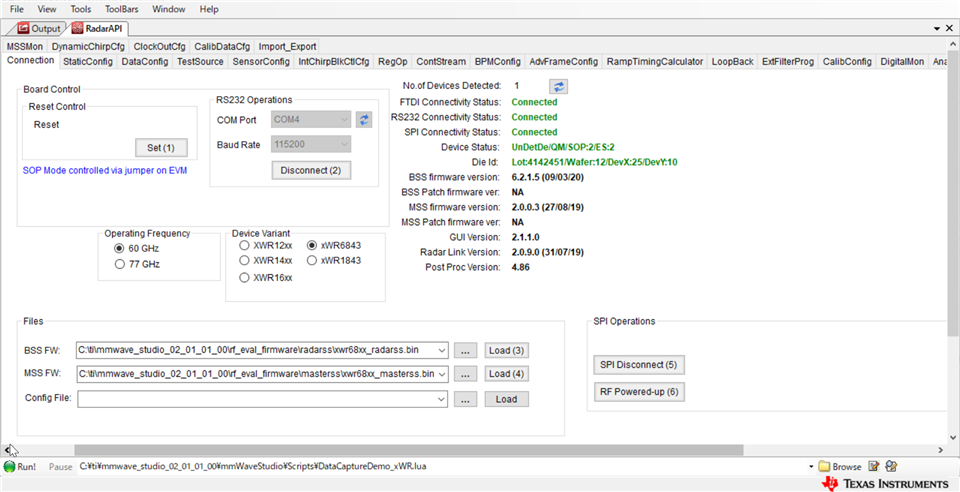The width and height of the screenshot is (960, 492).
Task: Open the tab list dropdown arrow
Action: coord(937,28)
